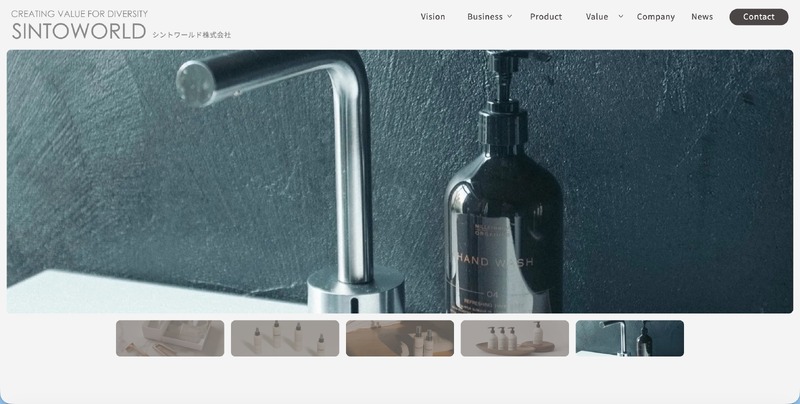Select the thumbnail with bottles on tray
Viewport: 800px width, 404px height.
(515, 338)
